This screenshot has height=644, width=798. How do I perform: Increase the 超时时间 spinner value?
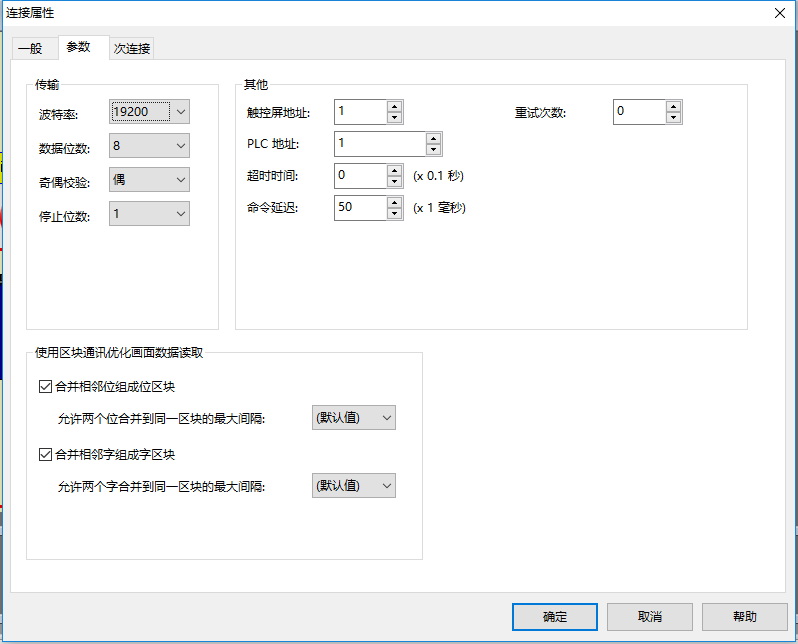coord(394,170)
